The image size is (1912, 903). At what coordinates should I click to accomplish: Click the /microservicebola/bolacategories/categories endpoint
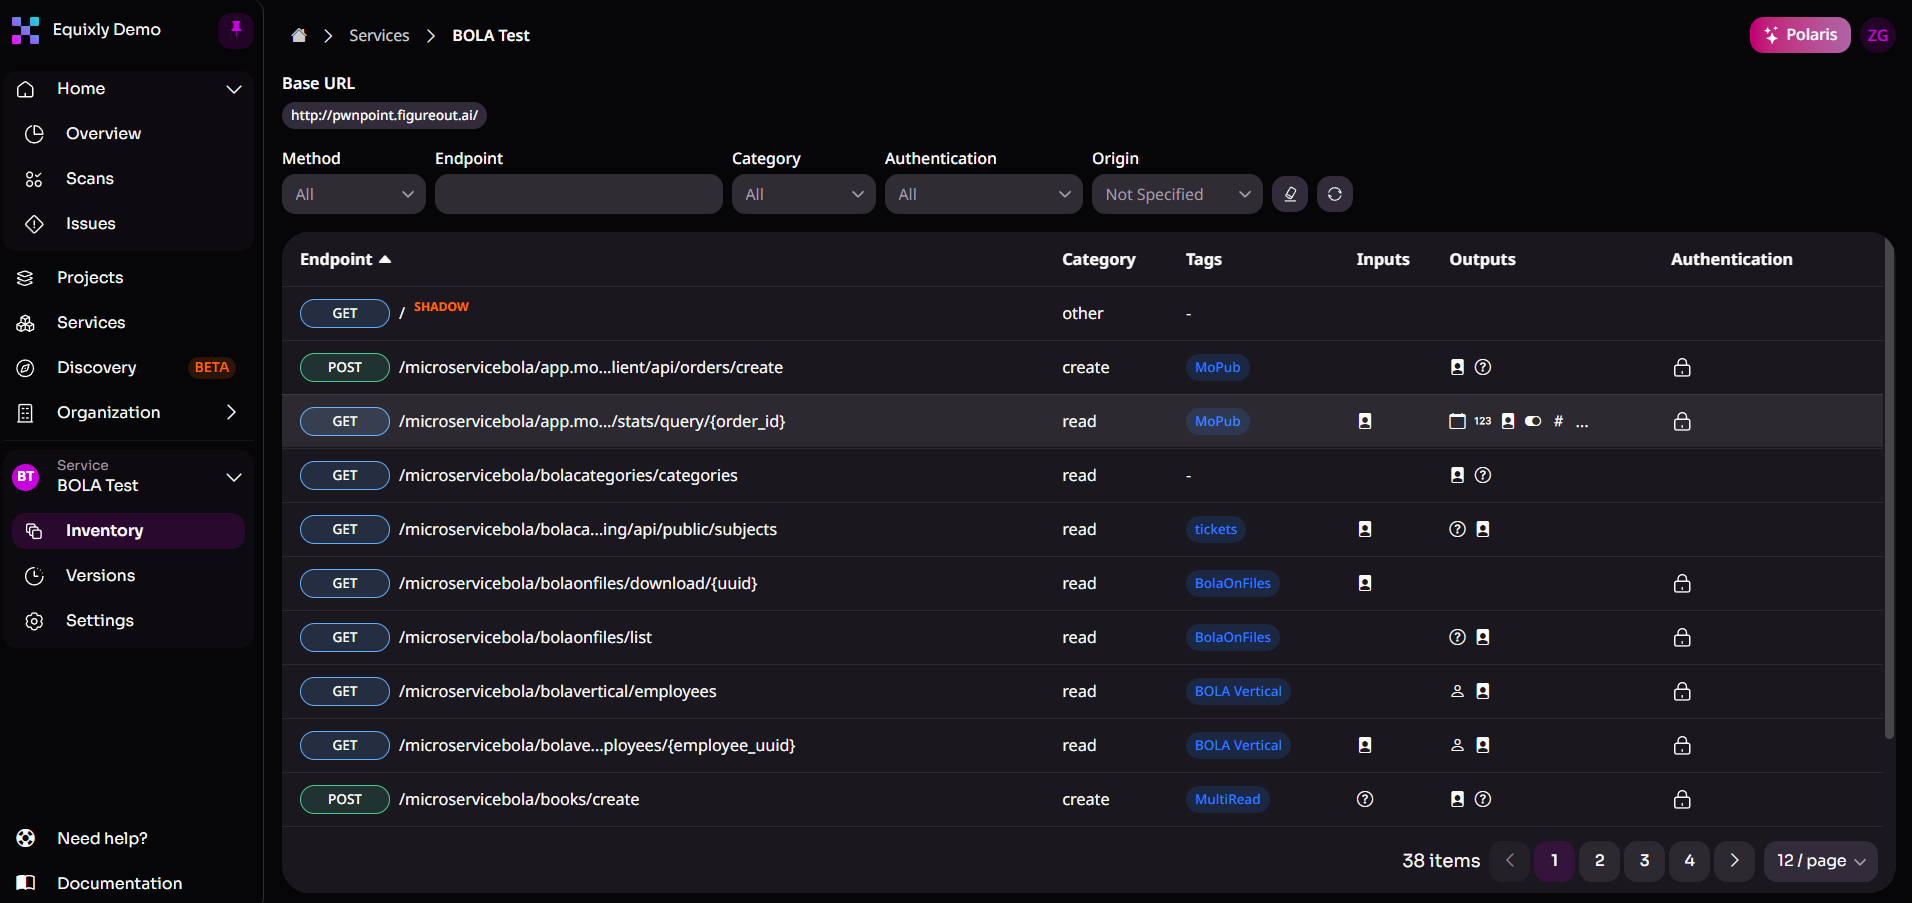[568, 476]
